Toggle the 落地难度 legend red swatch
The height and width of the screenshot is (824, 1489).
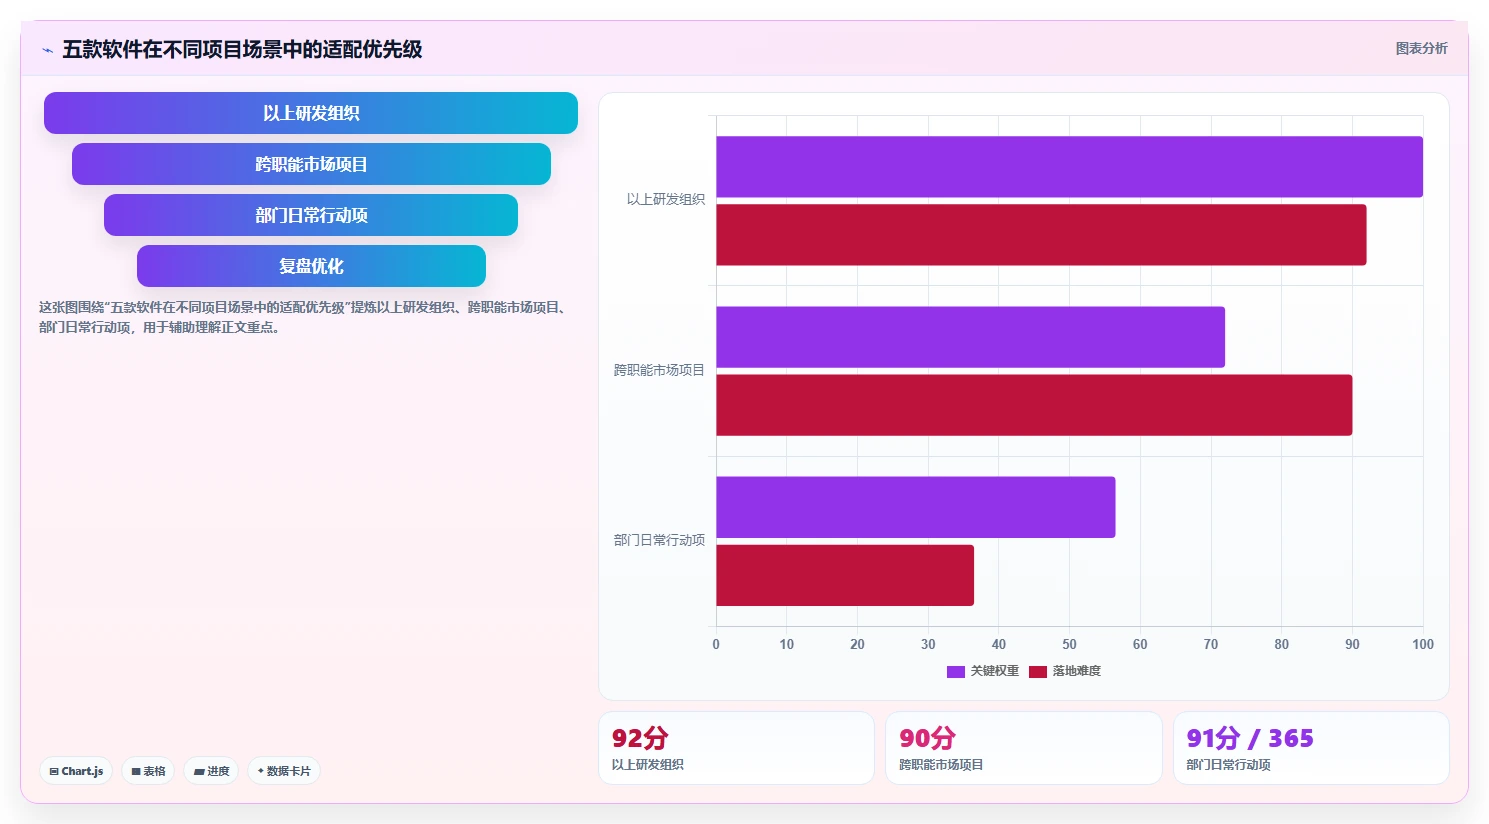[x=1037, y=672]
